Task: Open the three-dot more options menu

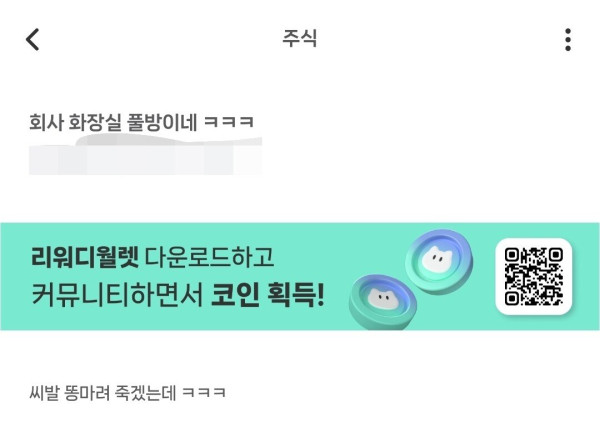Action: click(x=568, y=39)
